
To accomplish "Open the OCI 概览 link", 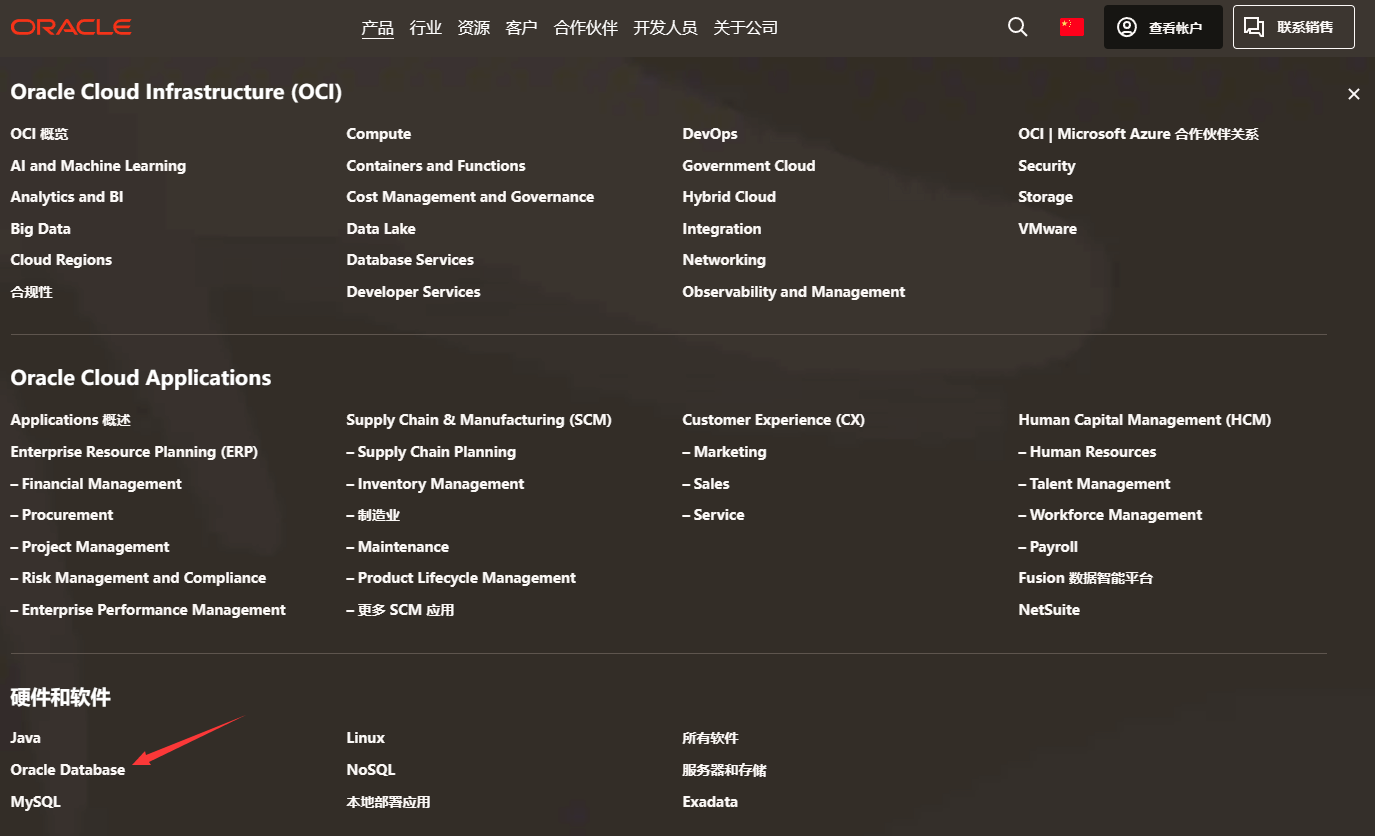I will [x=40, y=134].
